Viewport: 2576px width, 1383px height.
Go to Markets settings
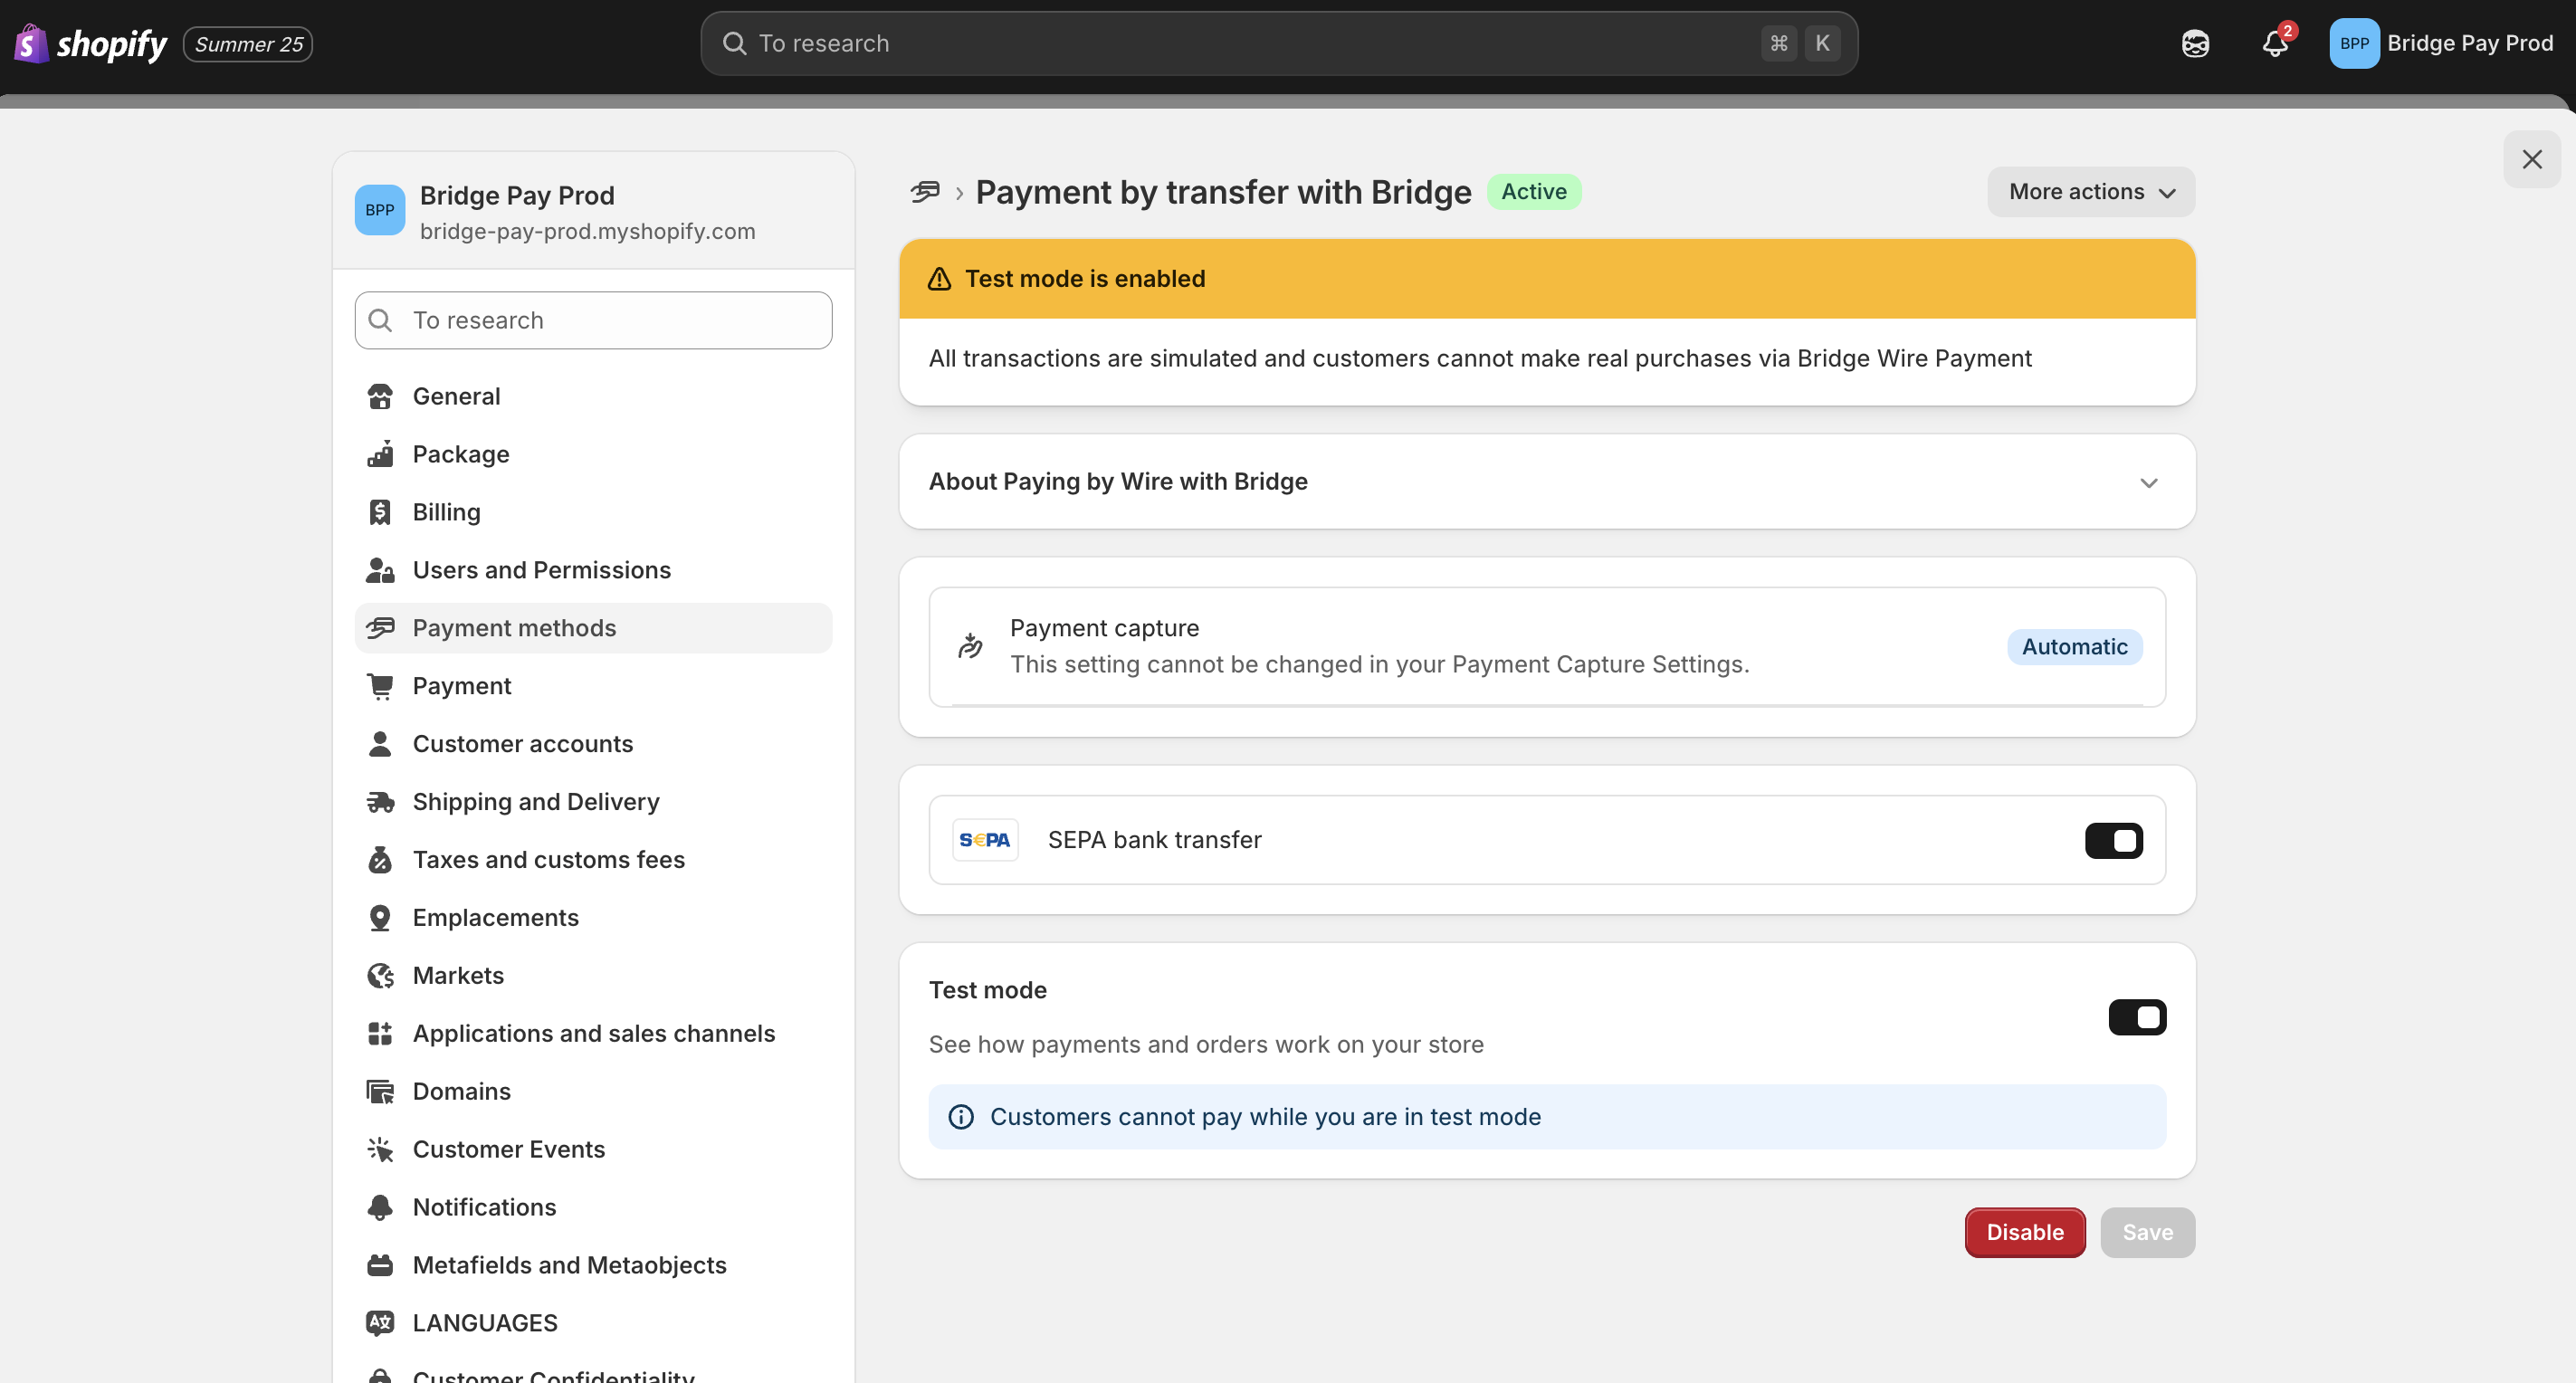click(593, 977)
